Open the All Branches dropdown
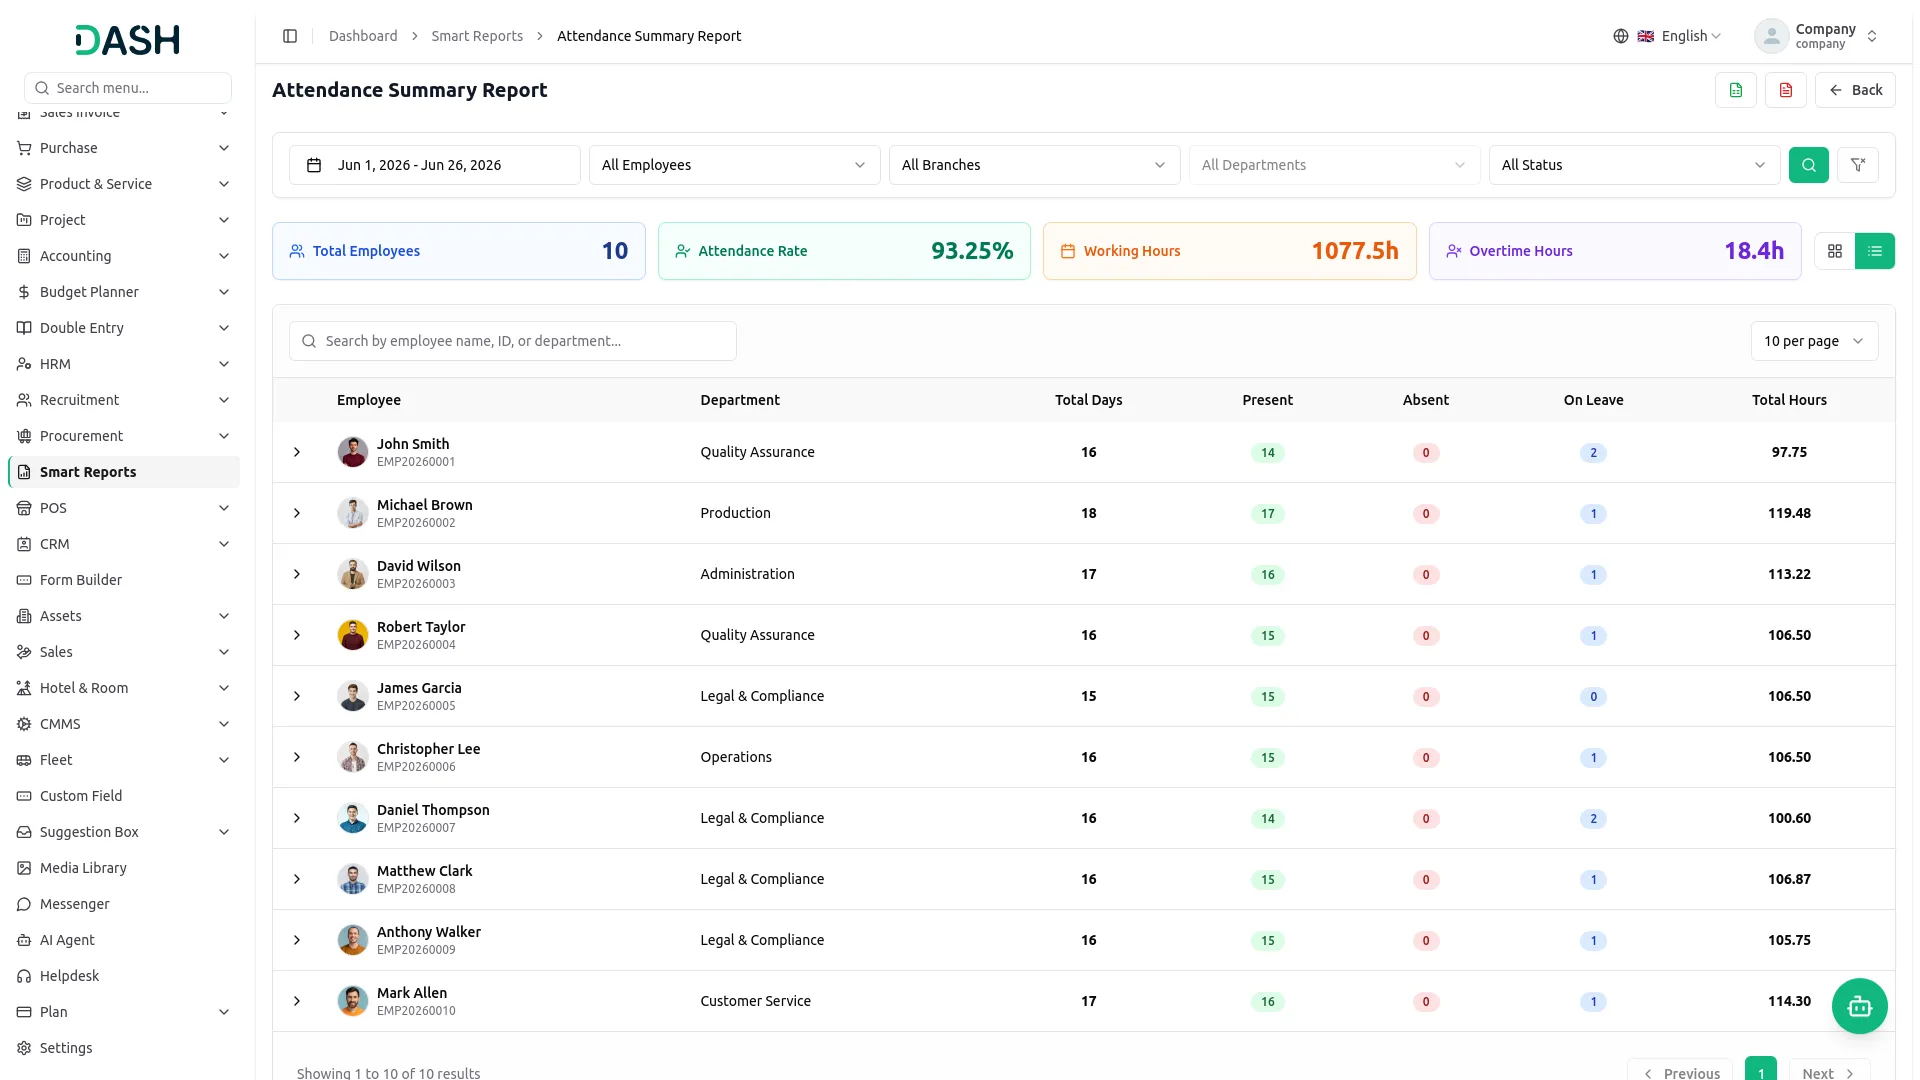Screen dimensions: 1920x1080 click(1035, 165)
